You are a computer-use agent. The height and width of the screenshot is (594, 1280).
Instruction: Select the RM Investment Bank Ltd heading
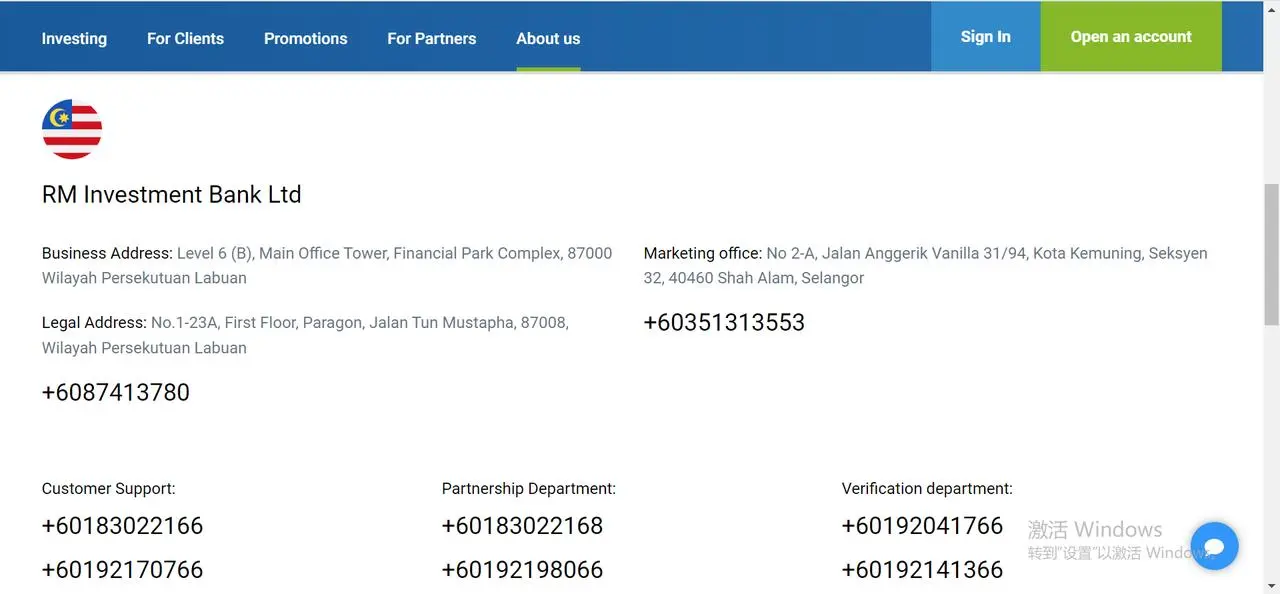coord(171,194)
